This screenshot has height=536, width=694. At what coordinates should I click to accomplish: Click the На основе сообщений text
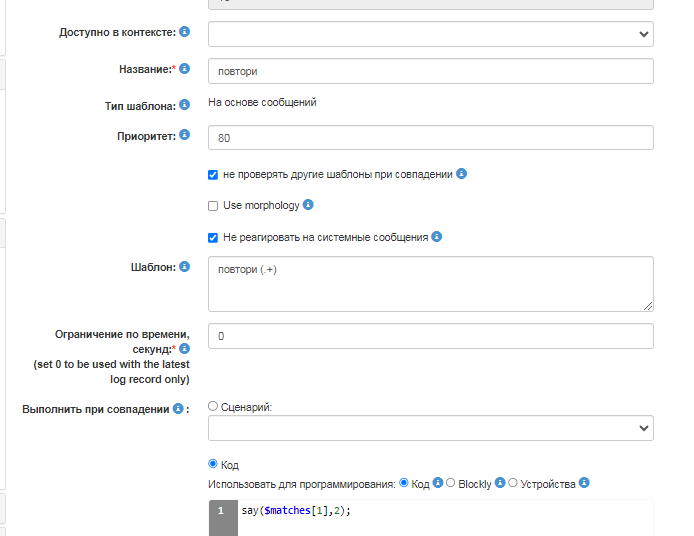(262, 102)
